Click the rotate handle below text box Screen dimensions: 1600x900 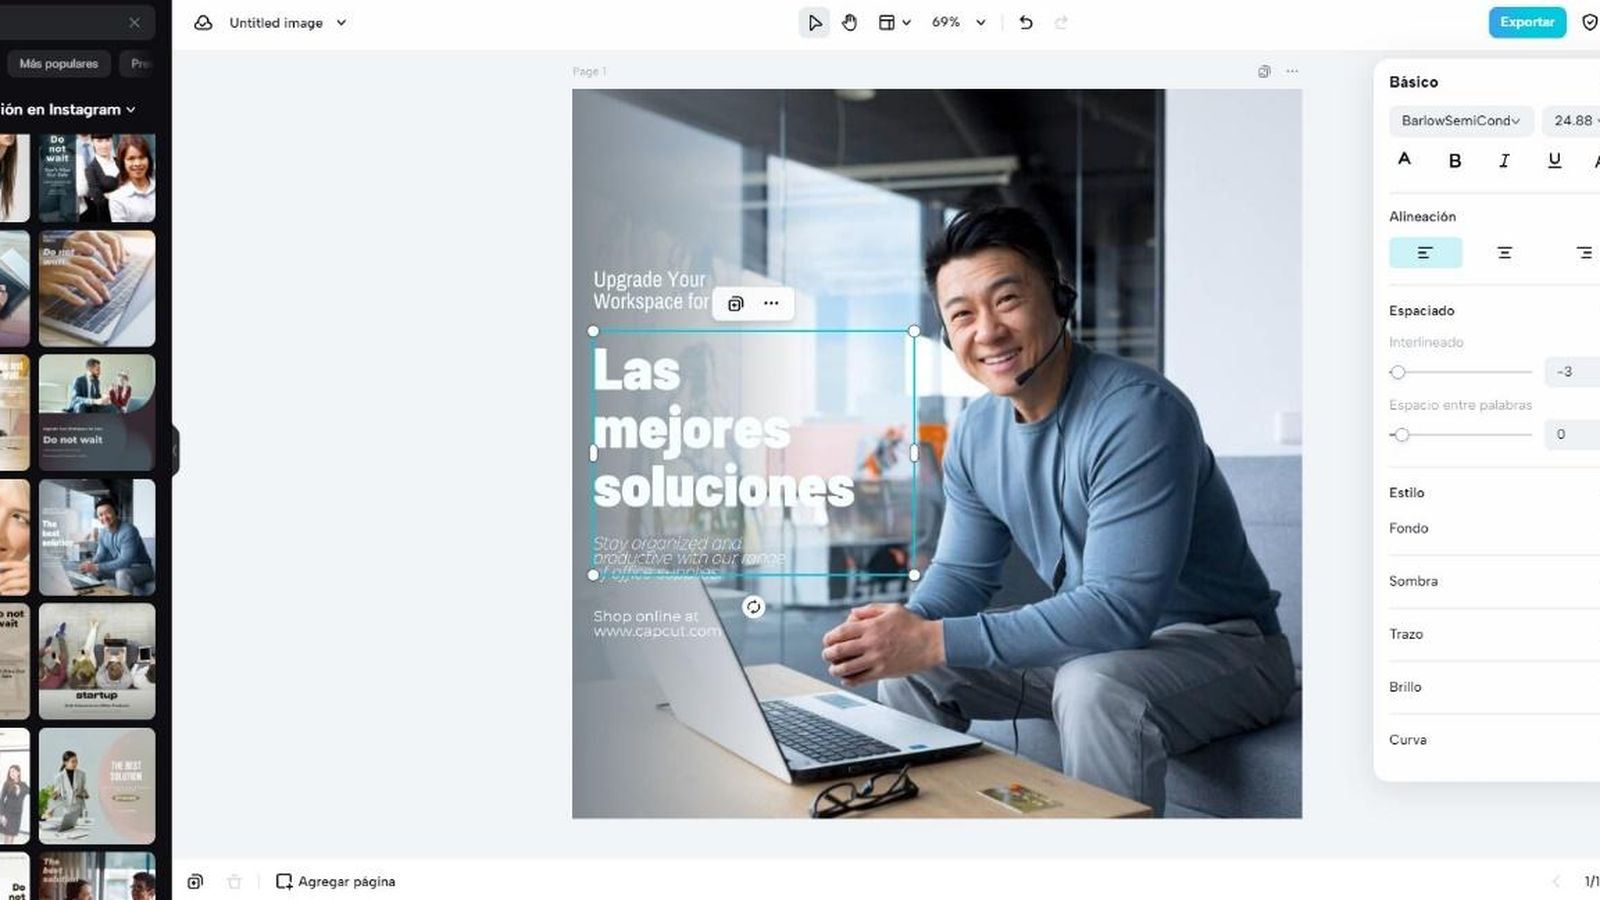point(753,607)
